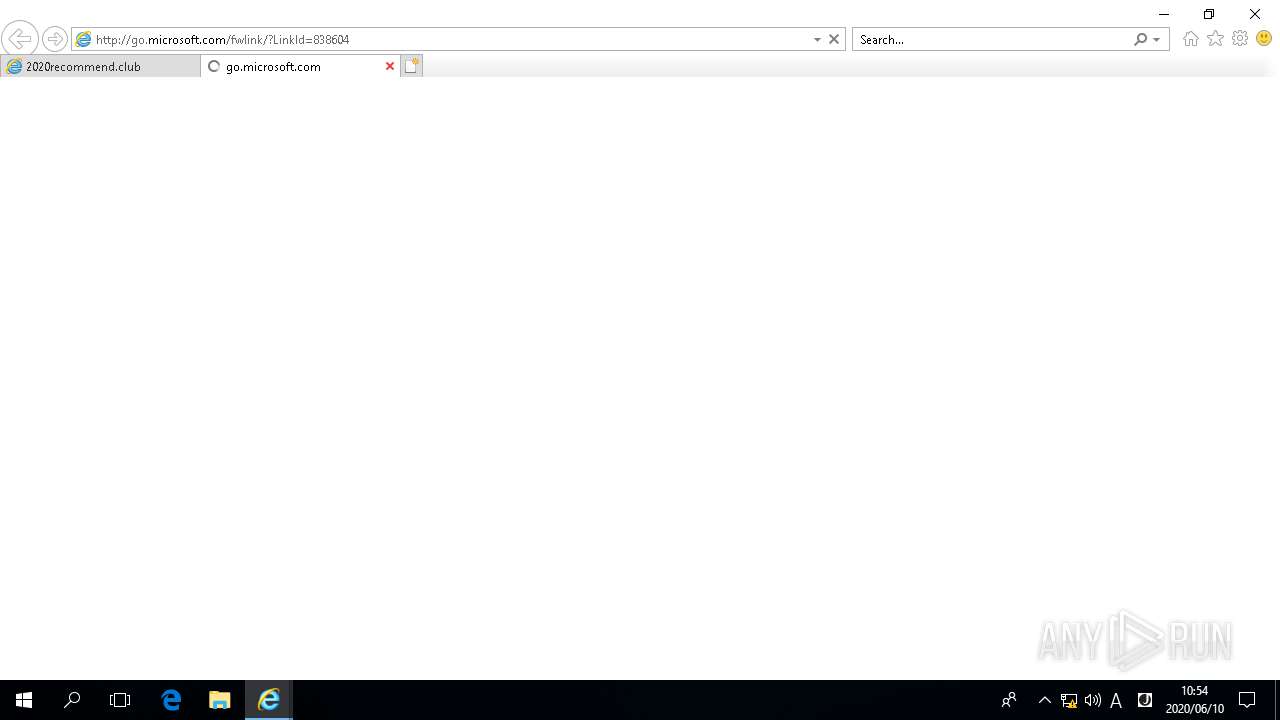Click the smiley feedback icon
Image resolution: width=1280 pixels, height=720 pixels.
point(1264,38)
